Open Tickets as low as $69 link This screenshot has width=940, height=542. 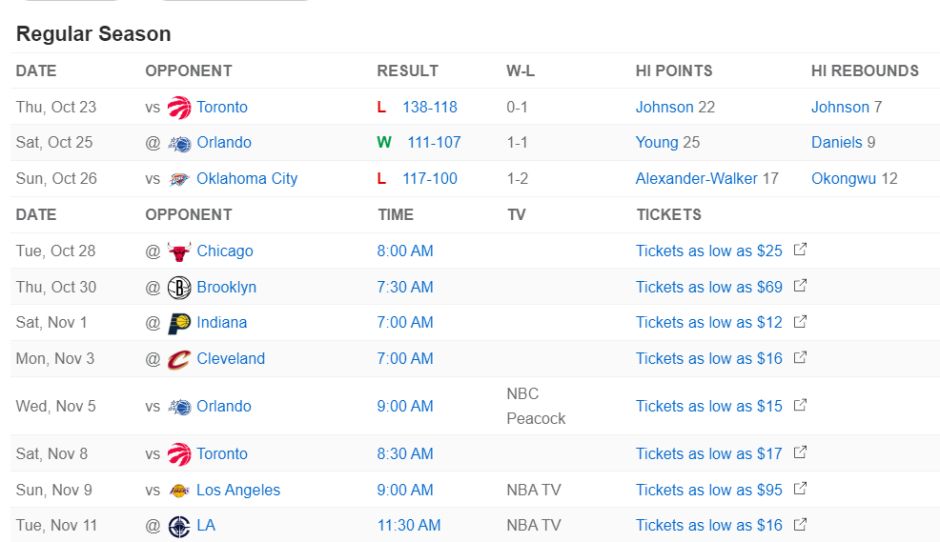point(709,287)
